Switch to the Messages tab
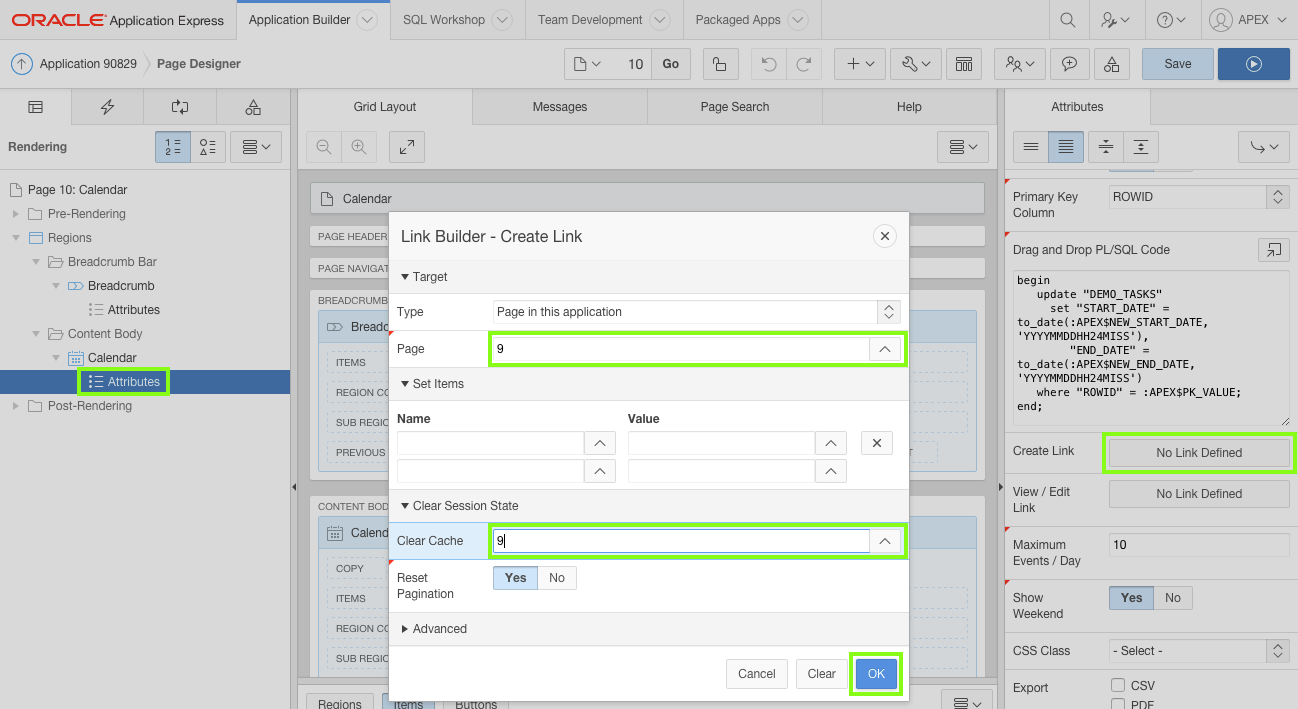The height and width of the screenshot is (709, 1298). coord(559,107)
